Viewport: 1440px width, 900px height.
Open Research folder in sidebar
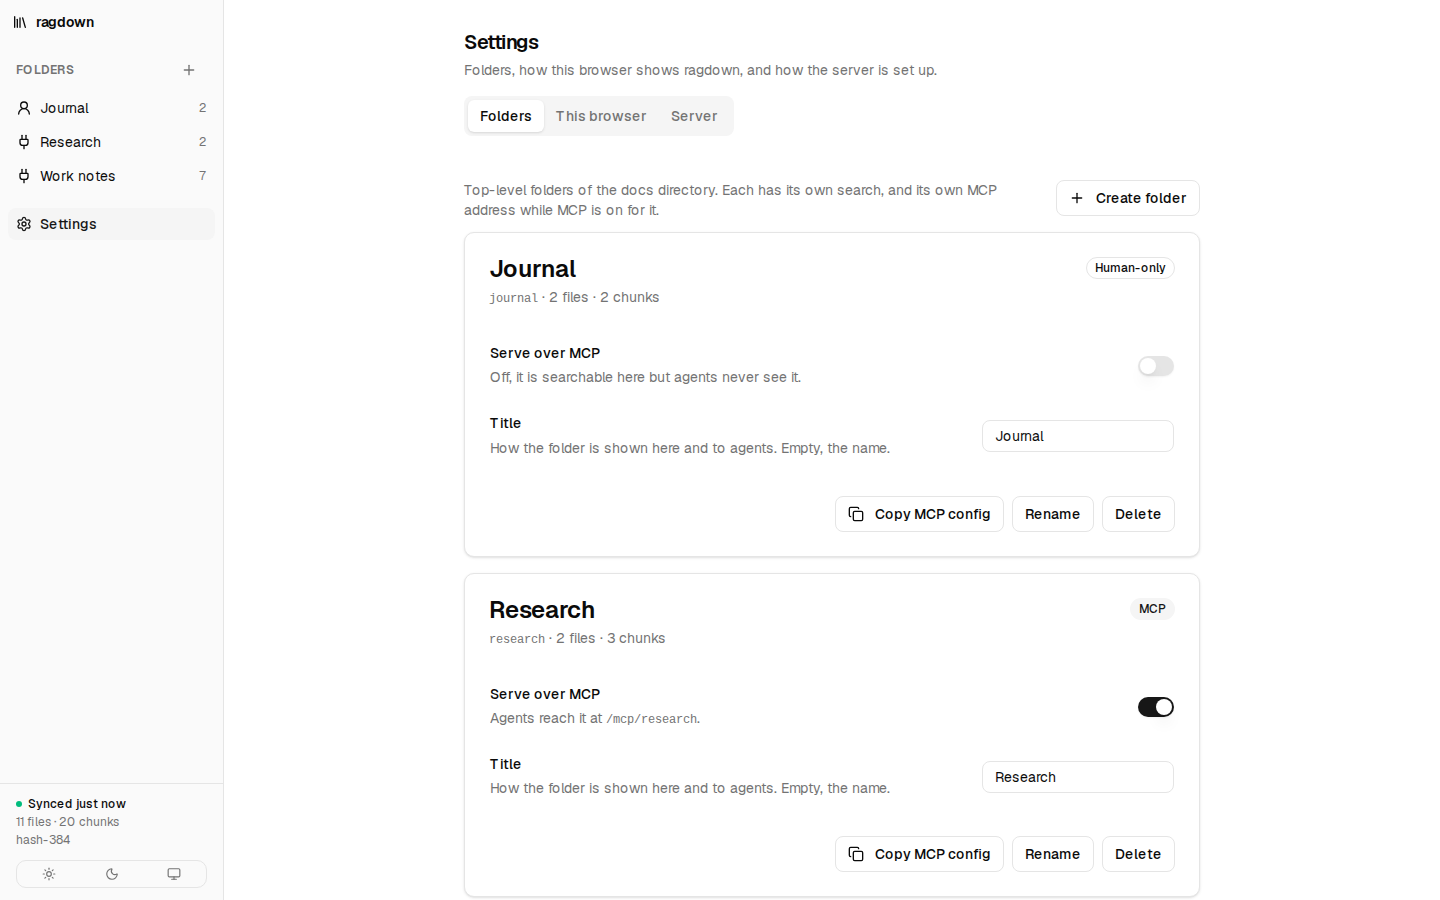click(x=111, y=142)
